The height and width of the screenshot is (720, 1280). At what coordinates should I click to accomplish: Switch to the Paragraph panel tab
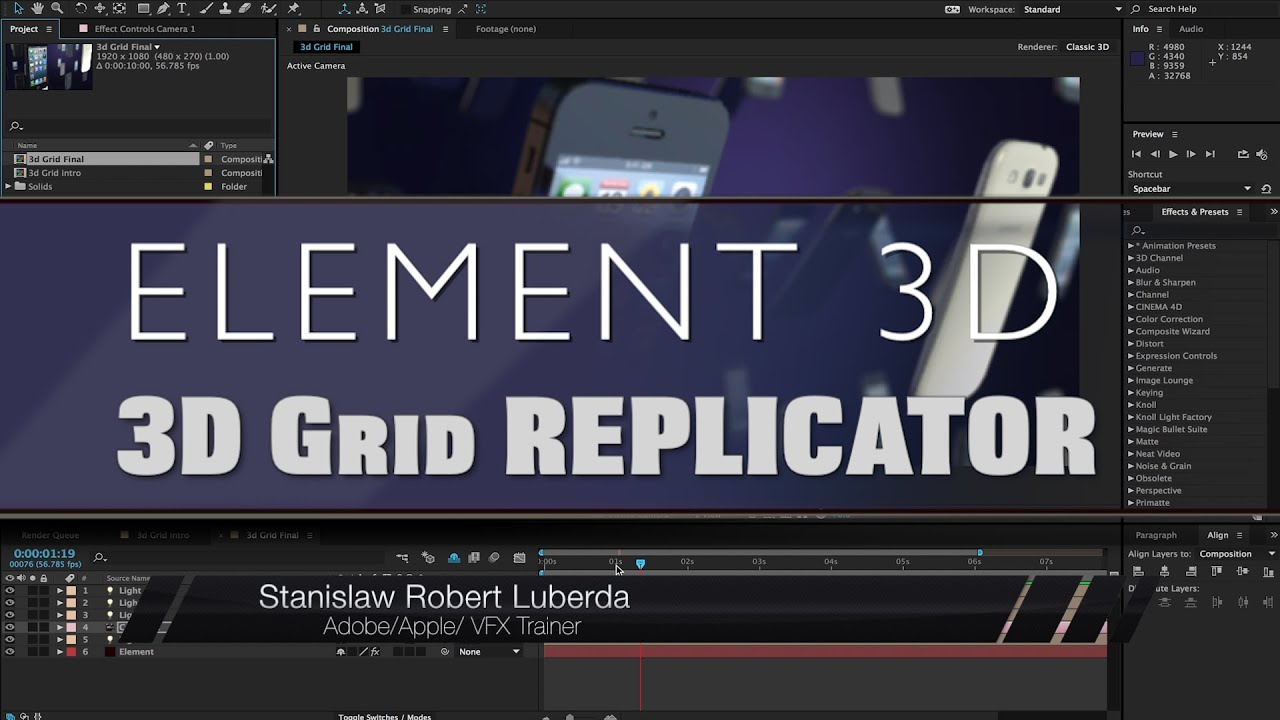click(1156, 535)
